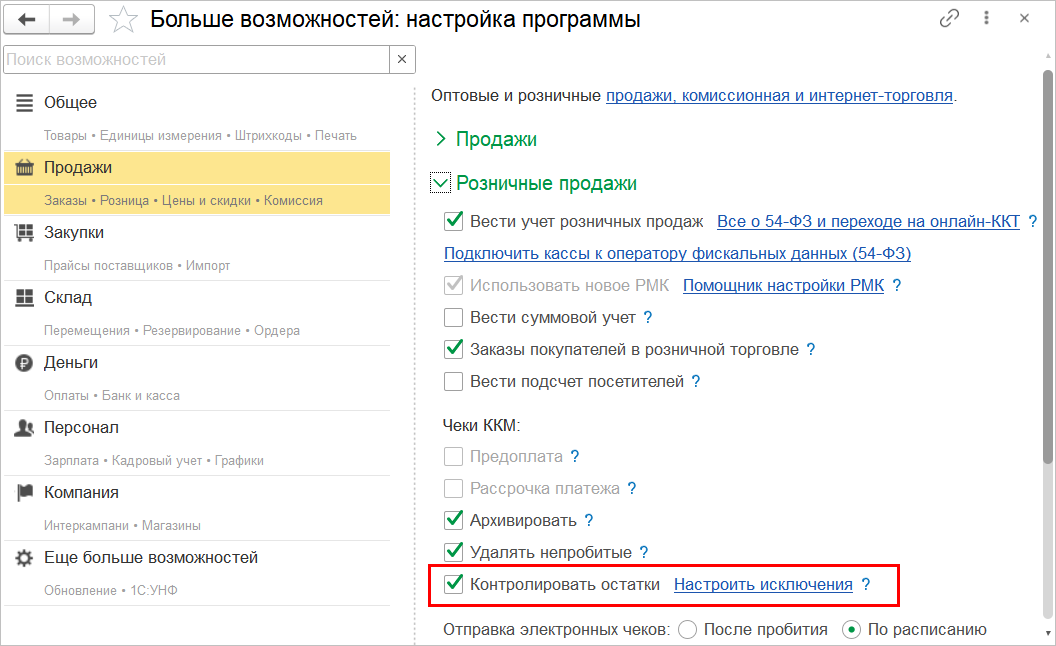Copy link via chain icon

pos(949,19)
